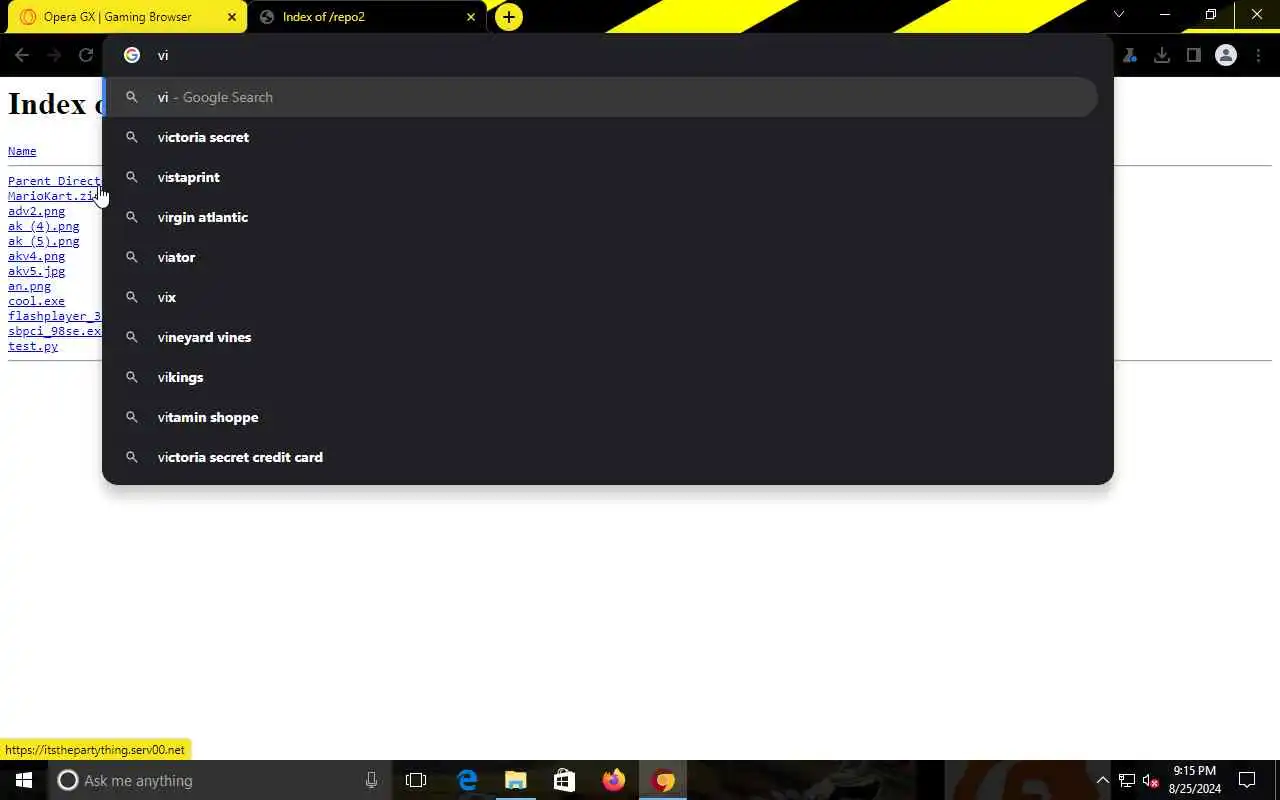Open Chrome Labs flask icon
The width and height of the screenshot is (1280, 800).
(1130, 56)
